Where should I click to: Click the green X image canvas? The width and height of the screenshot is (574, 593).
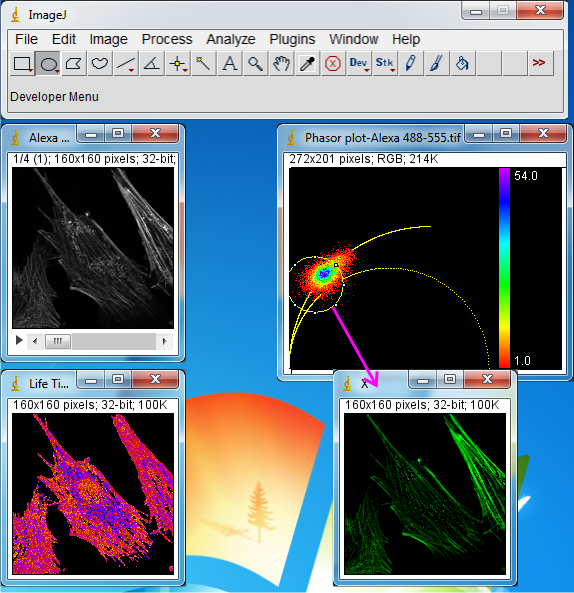pyautogui.click(x=425, y=494)
